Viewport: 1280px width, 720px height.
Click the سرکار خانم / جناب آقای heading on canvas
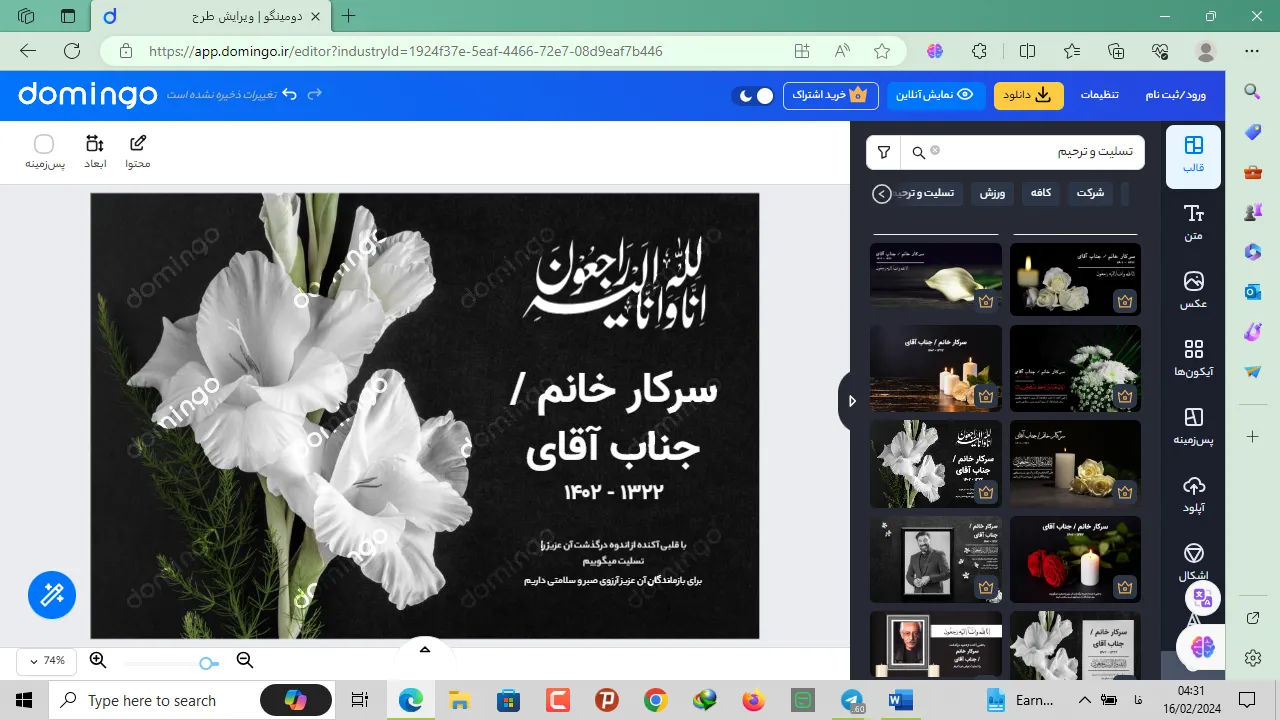coord(613,420)
